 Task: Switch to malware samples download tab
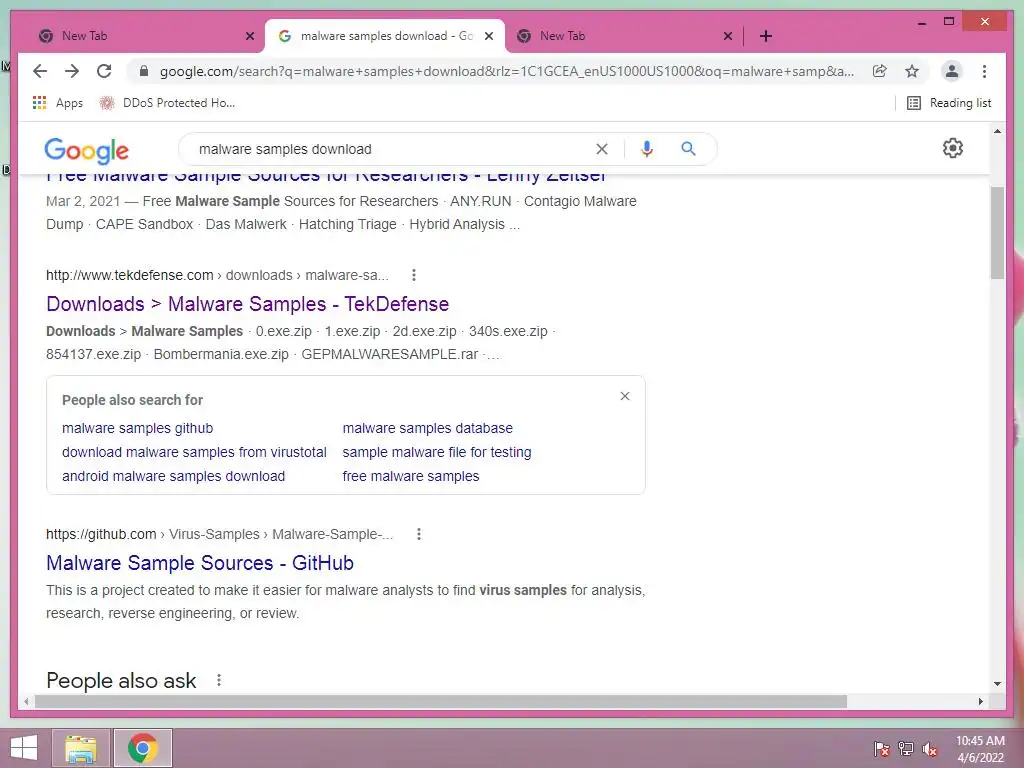pyautogui.click(x=385, y=36)
